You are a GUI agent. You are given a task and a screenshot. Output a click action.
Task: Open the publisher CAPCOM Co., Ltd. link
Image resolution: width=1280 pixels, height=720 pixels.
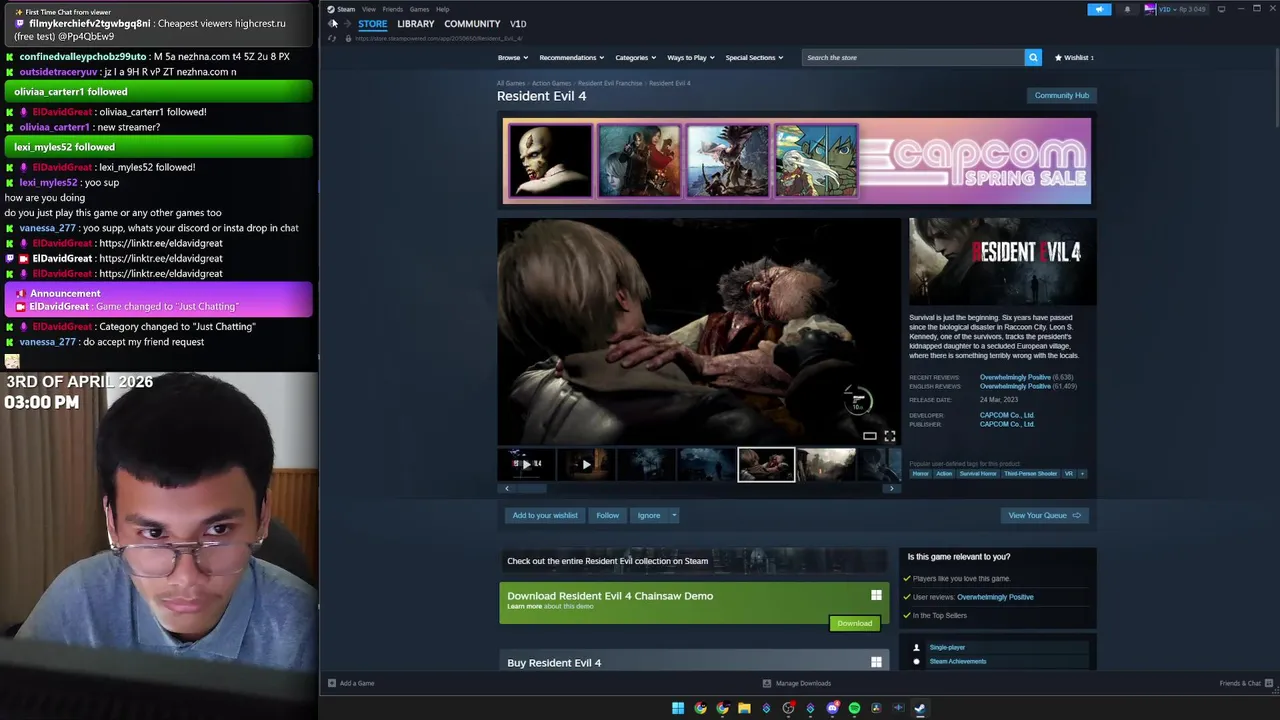click(1007, 424)
